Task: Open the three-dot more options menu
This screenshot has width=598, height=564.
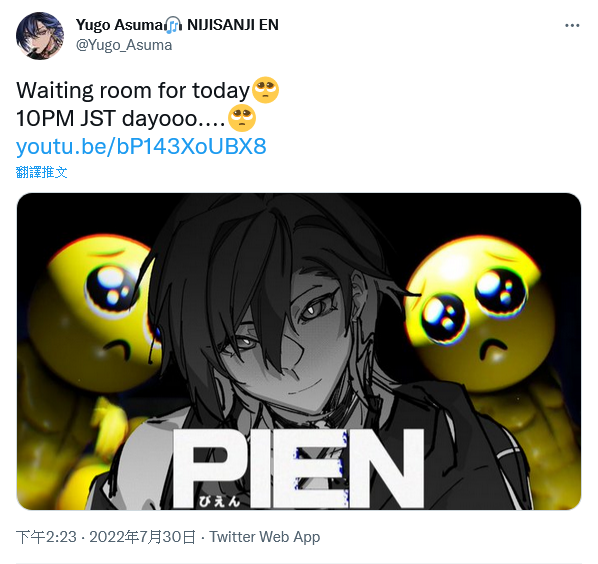Action: click(572, 26)
